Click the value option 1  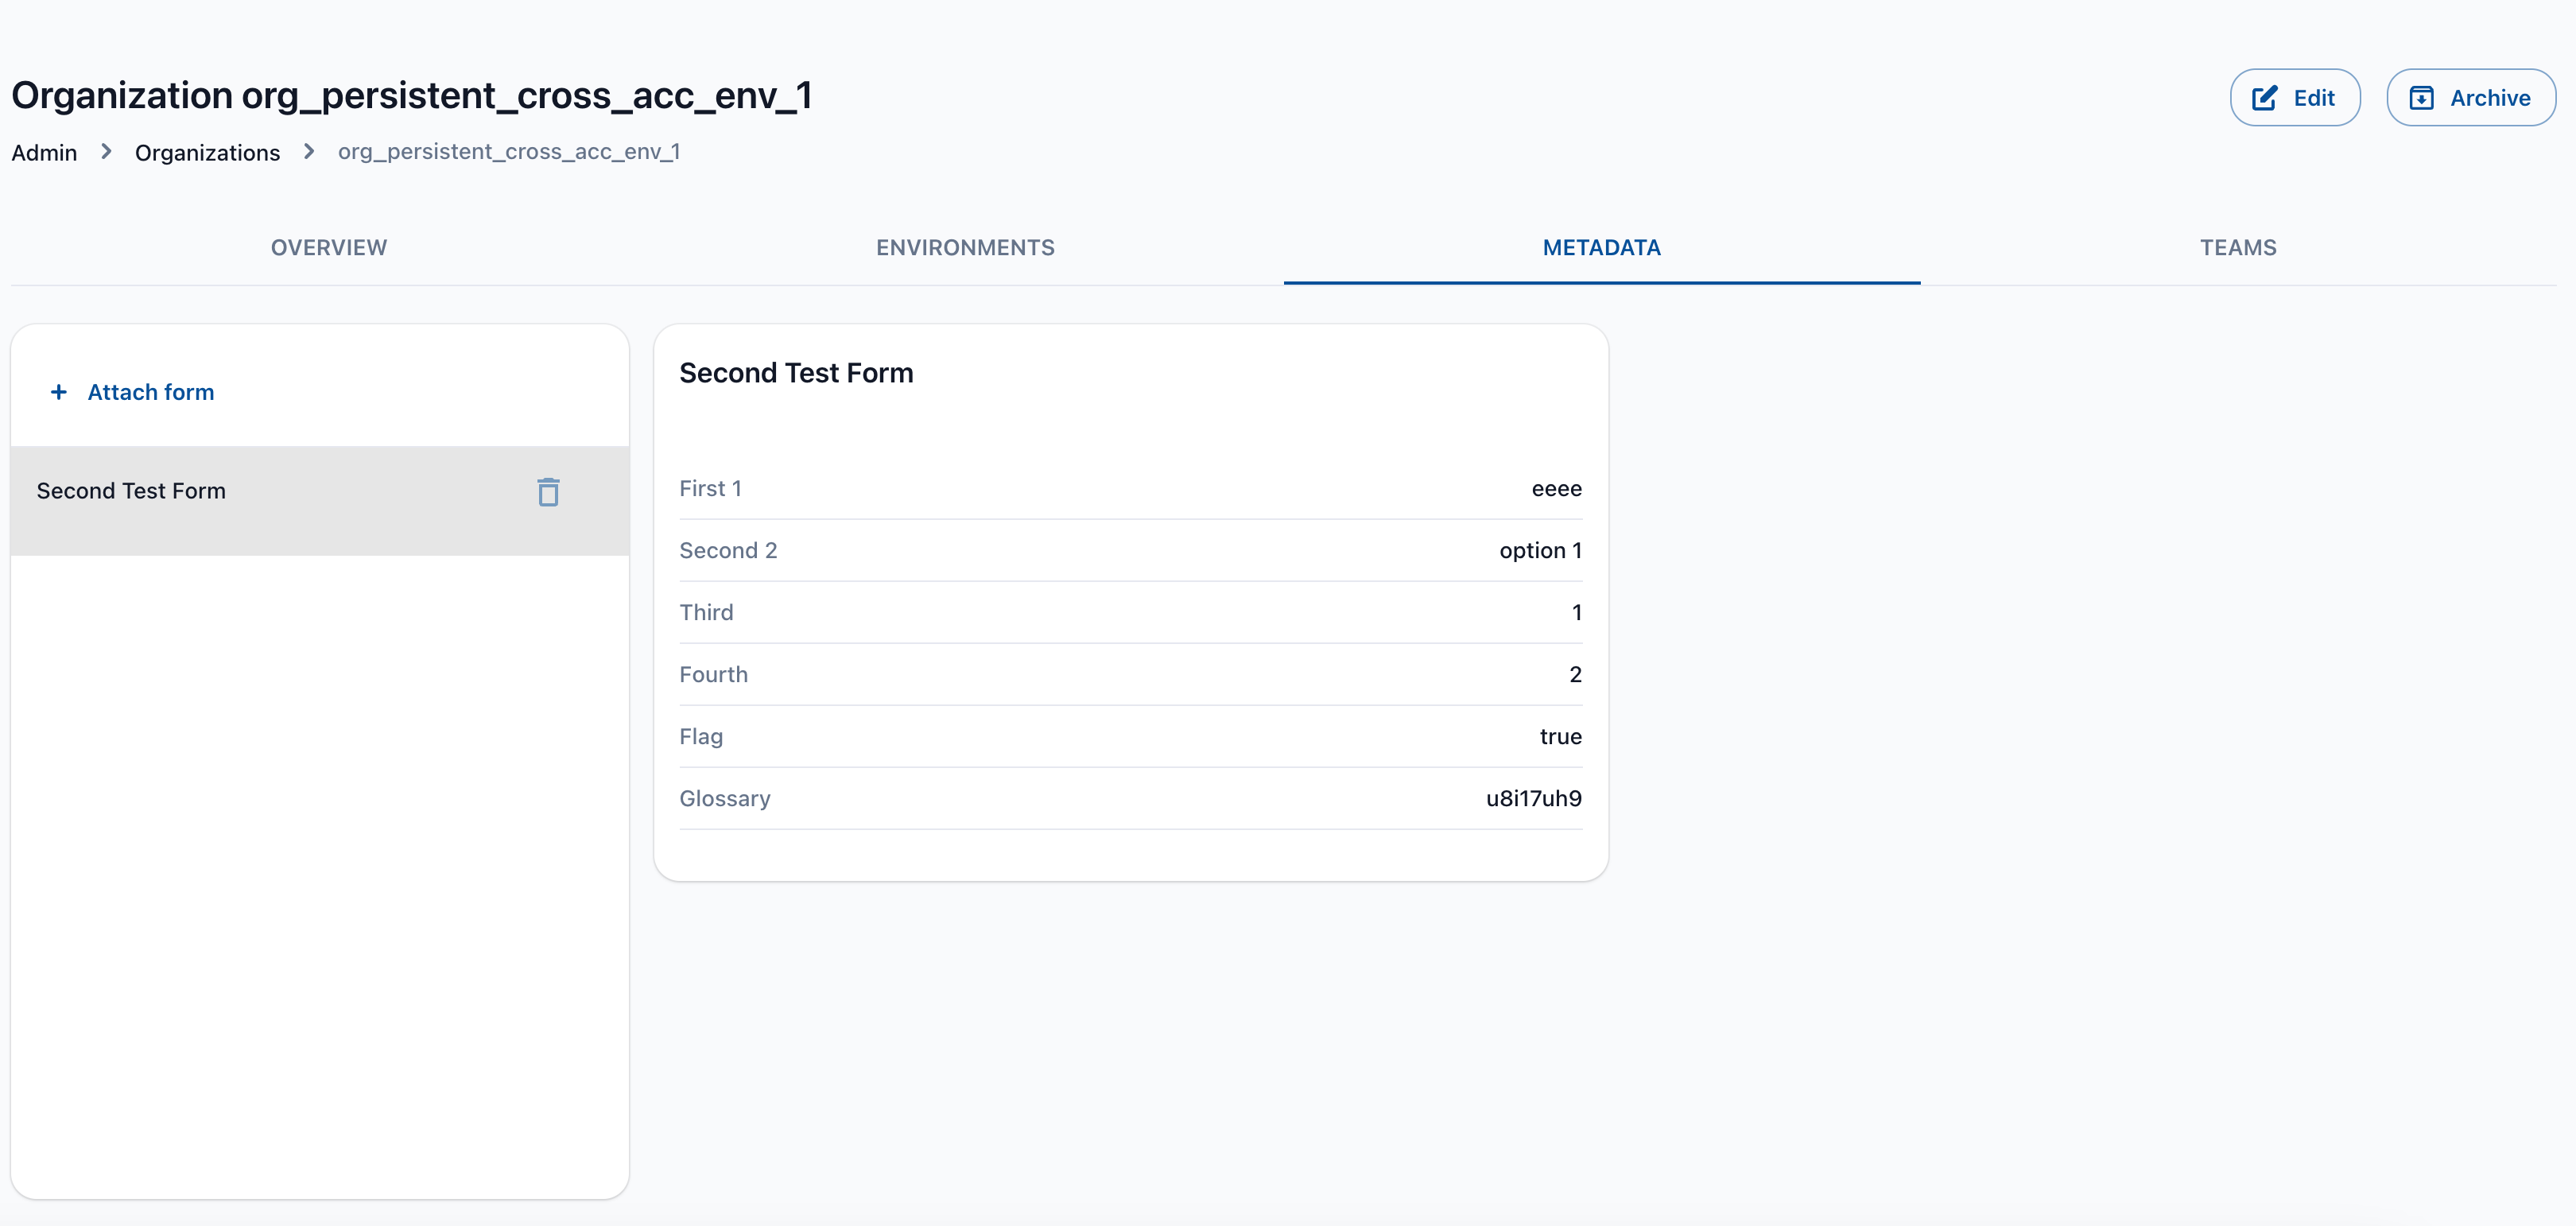coord(1540,551)
